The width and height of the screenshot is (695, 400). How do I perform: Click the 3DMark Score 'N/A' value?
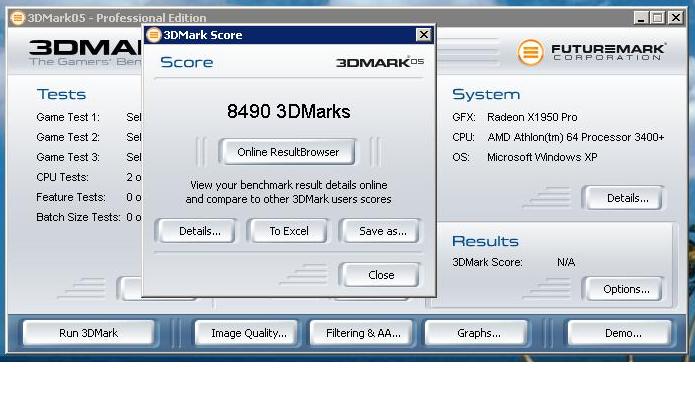(566, 262)
